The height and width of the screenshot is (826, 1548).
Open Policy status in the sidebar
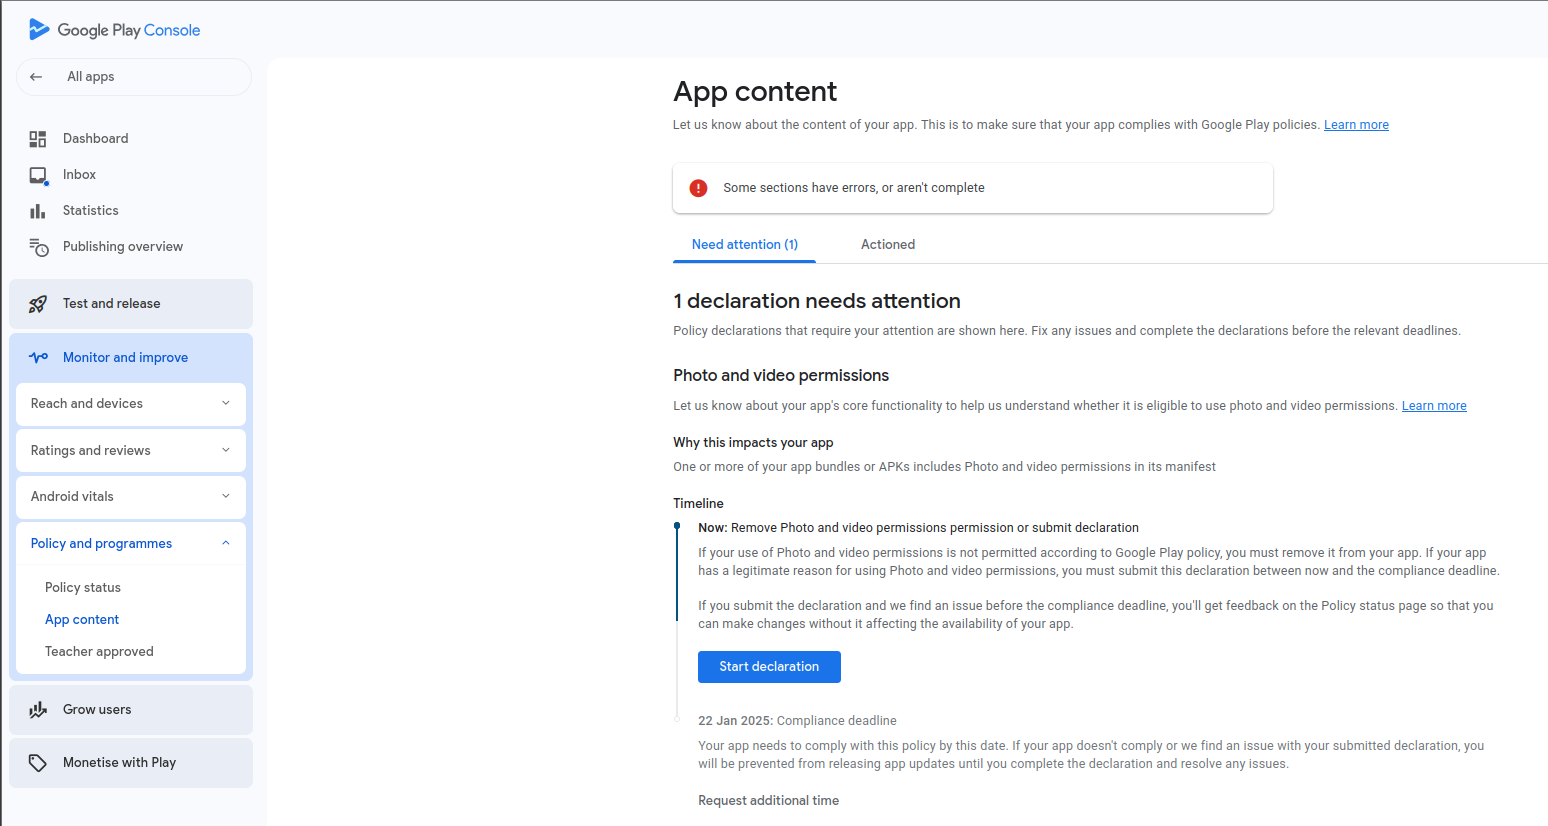[83, 588]
